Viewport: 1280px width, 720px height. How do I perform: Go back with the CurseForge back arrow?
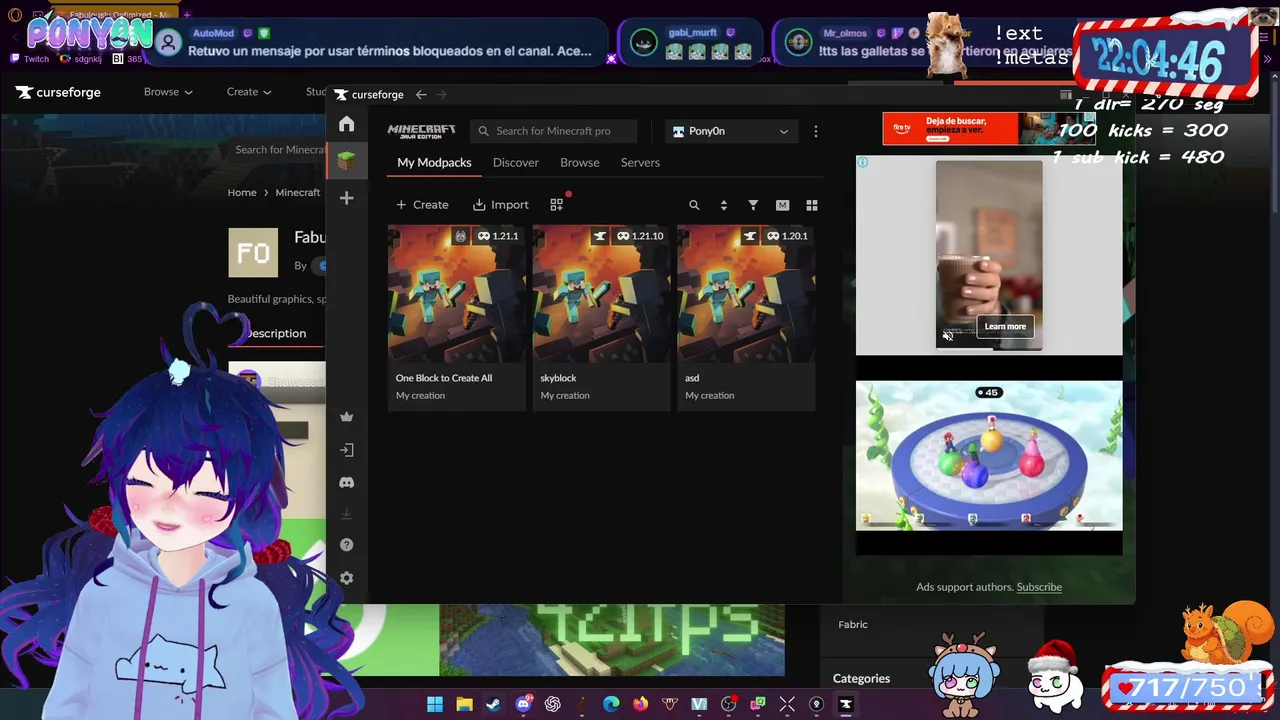(x=421, y=94)
